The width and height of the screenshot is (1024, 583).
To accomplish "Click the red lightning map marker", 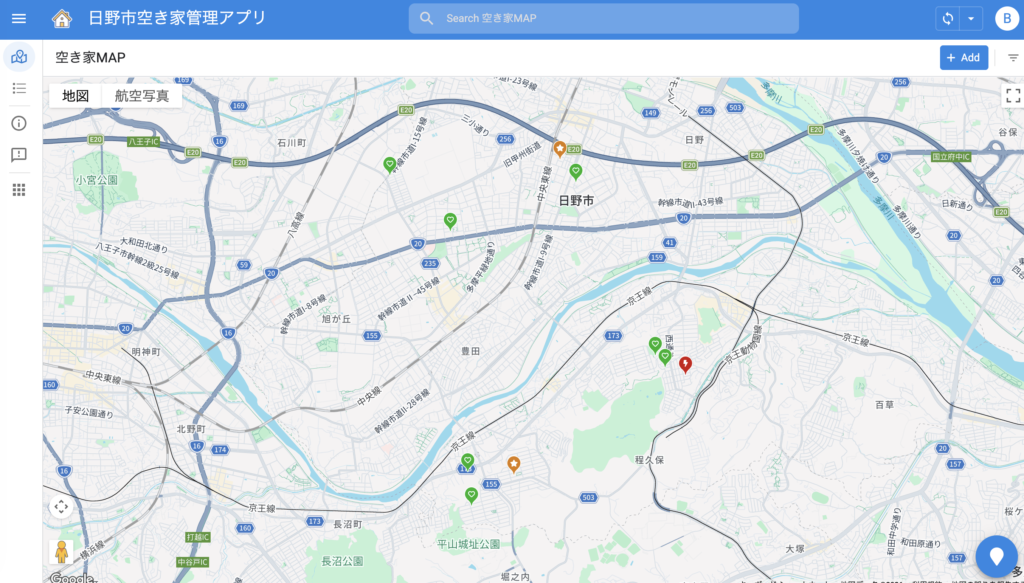I will tap(685, 364).
